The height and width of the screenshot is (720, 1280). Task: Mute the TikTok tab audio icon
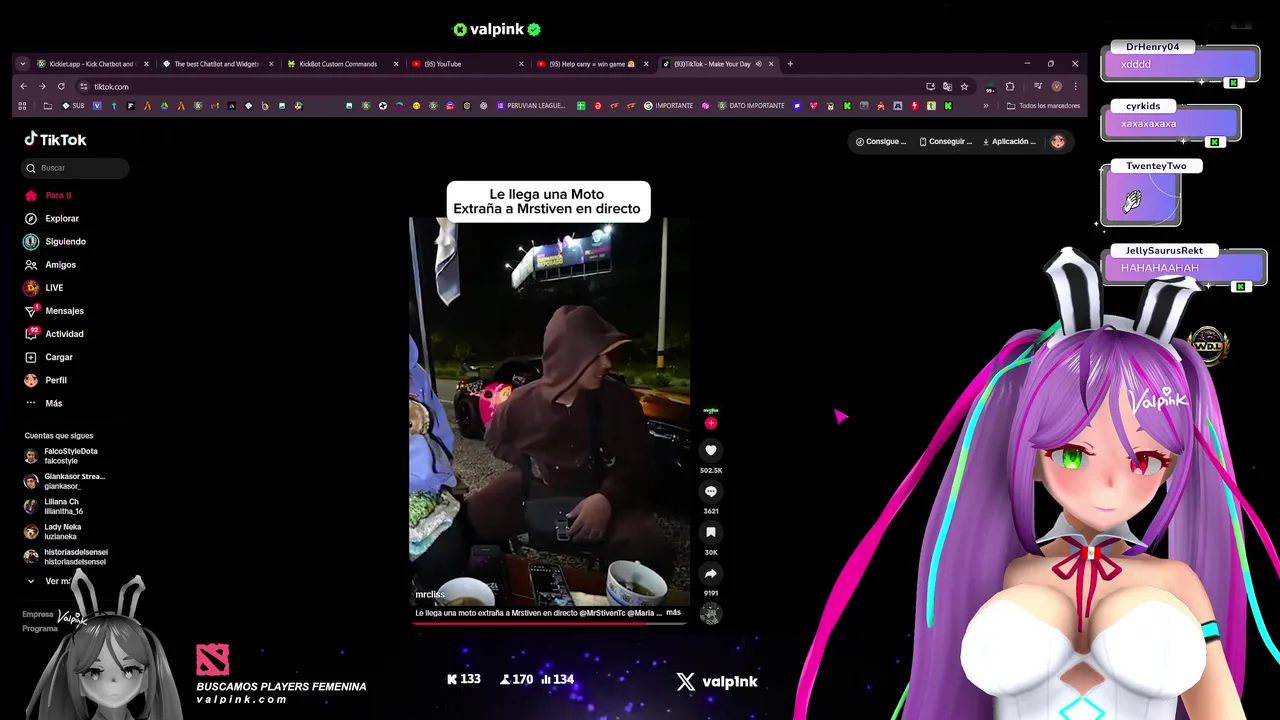click(x=758, y=64)
